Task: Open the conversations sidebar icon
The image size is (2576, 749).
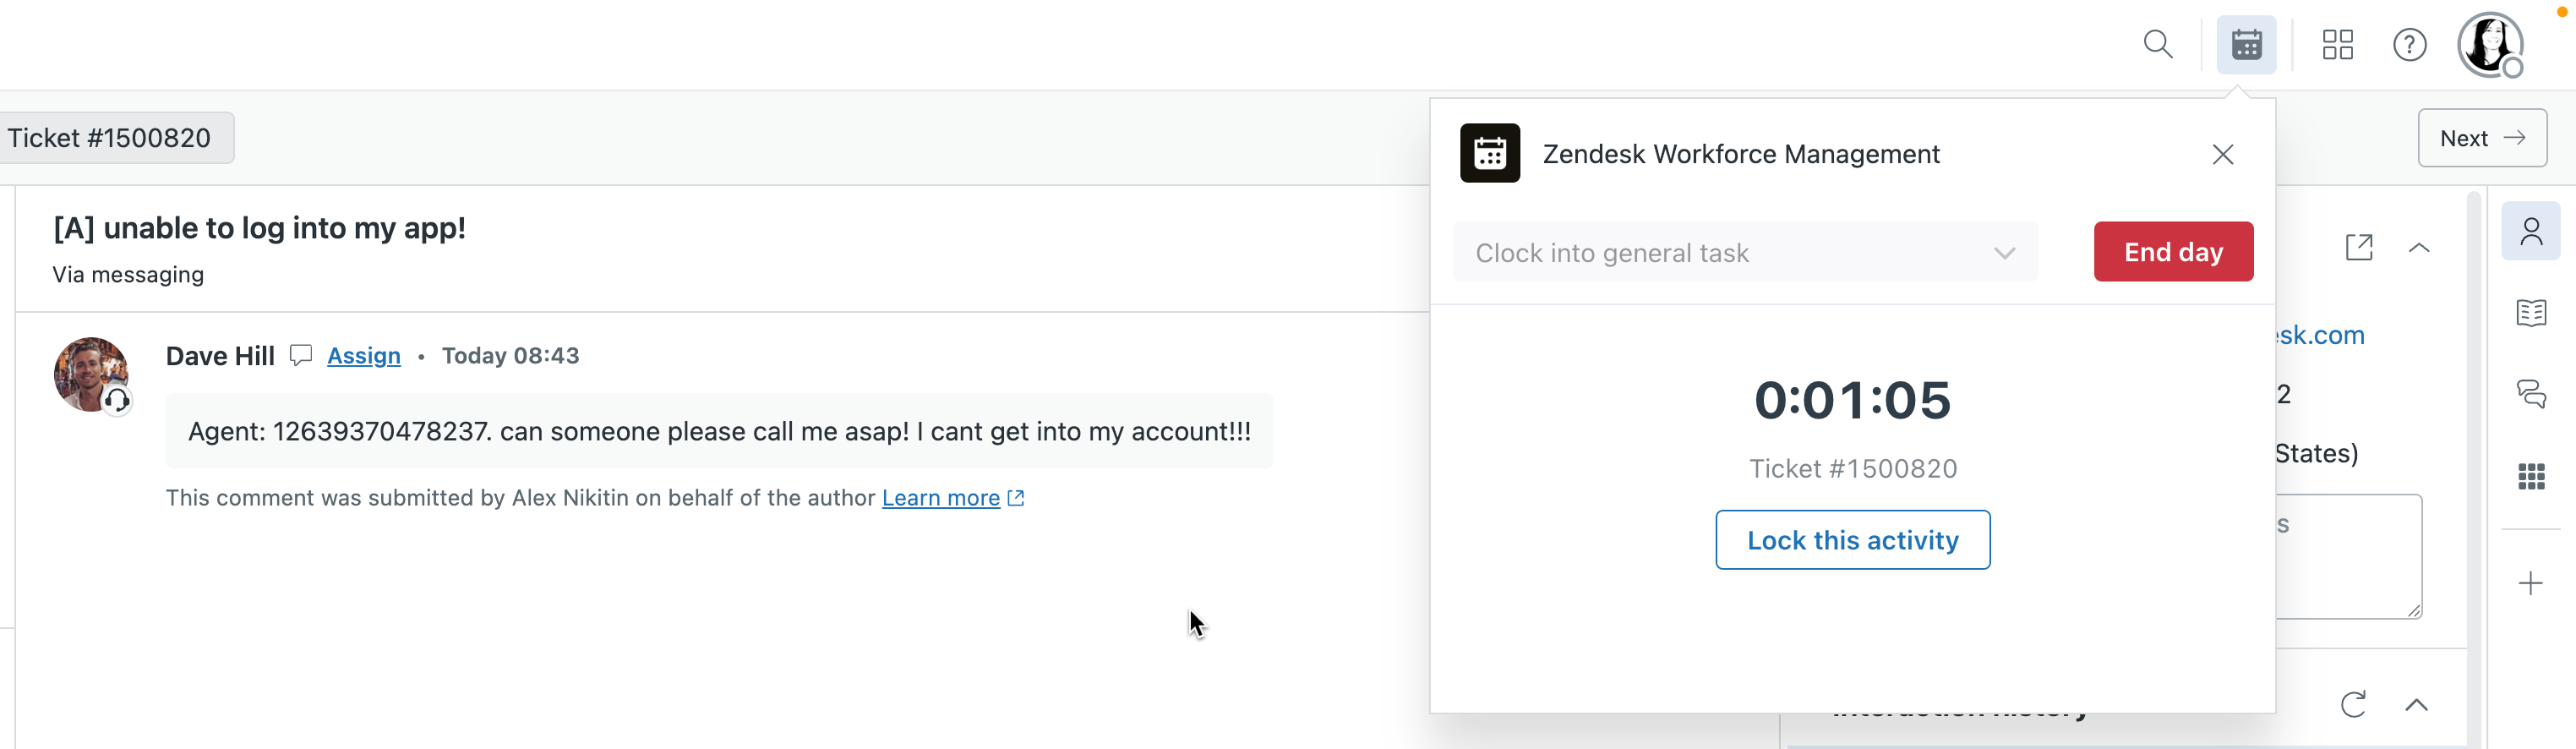Action: pos(2530,394)
